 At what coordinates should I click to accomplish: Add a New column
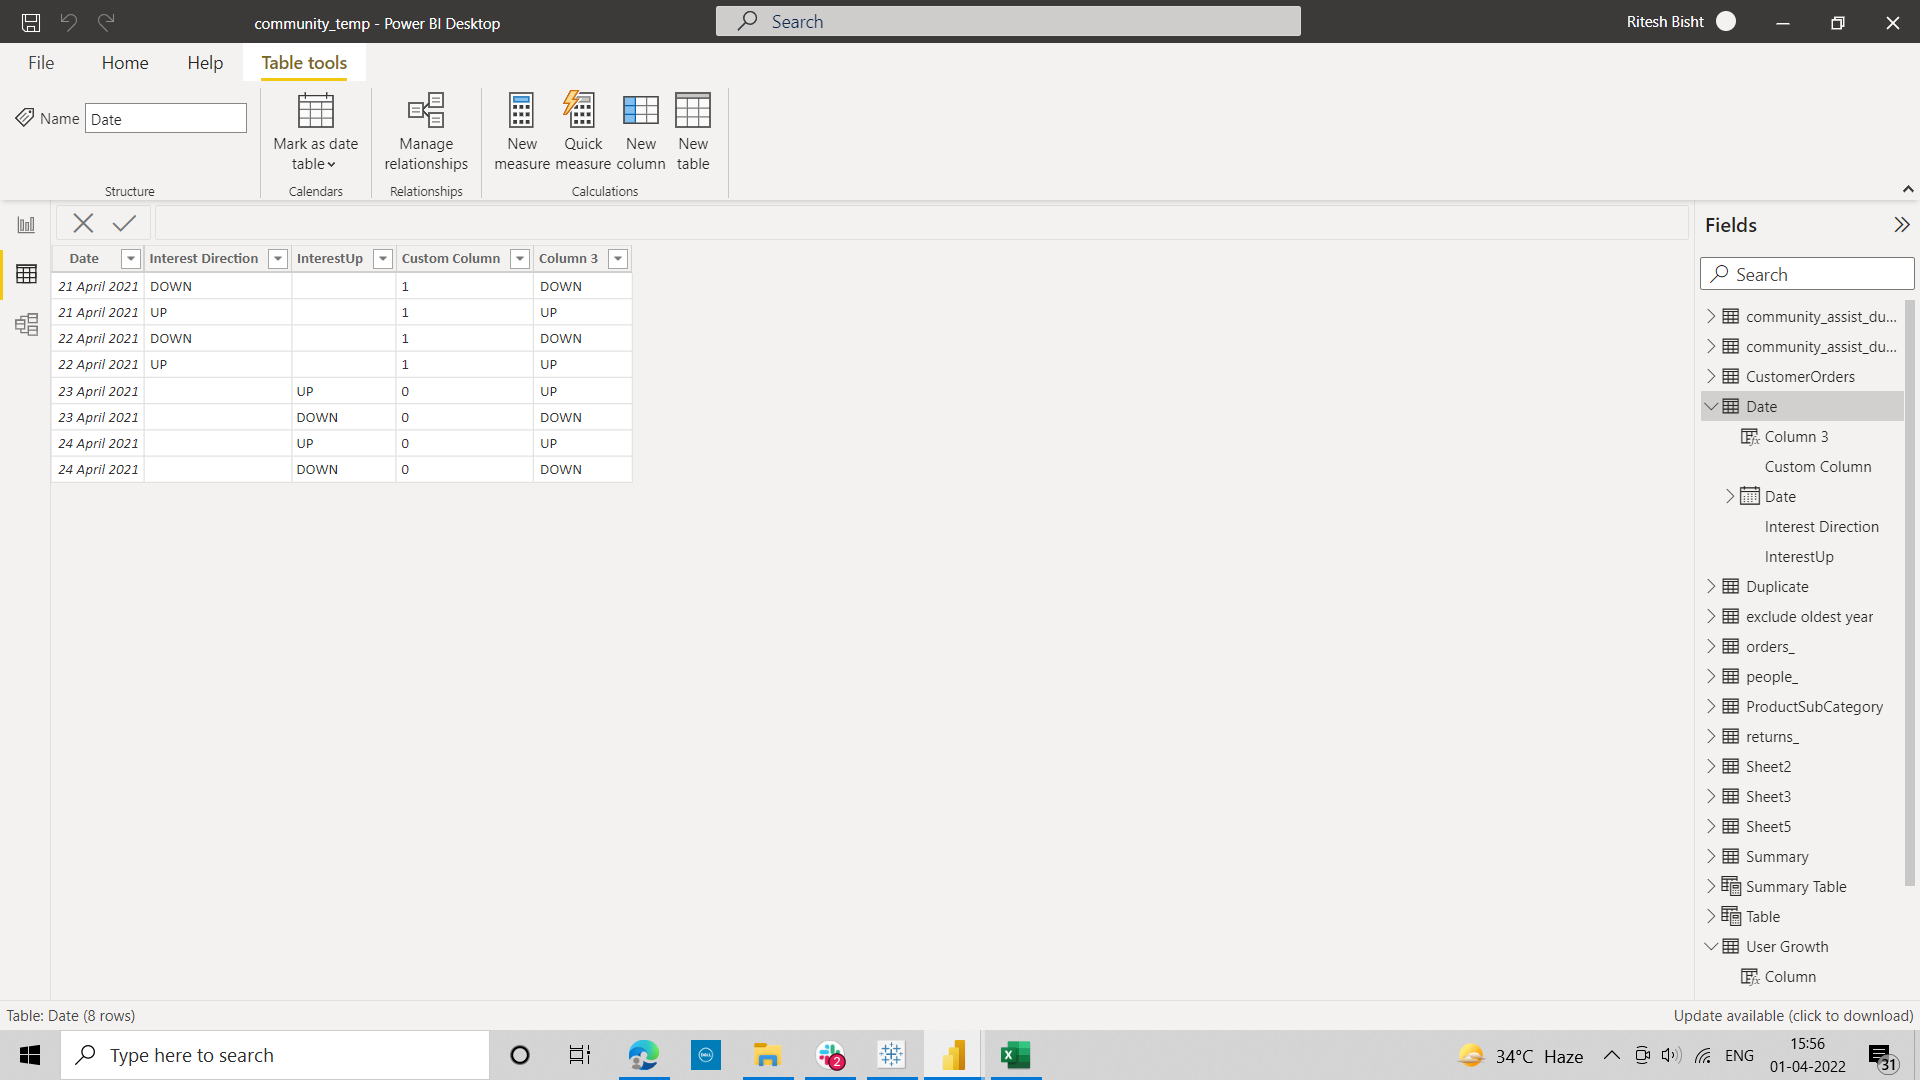click(x=641, y=132)
